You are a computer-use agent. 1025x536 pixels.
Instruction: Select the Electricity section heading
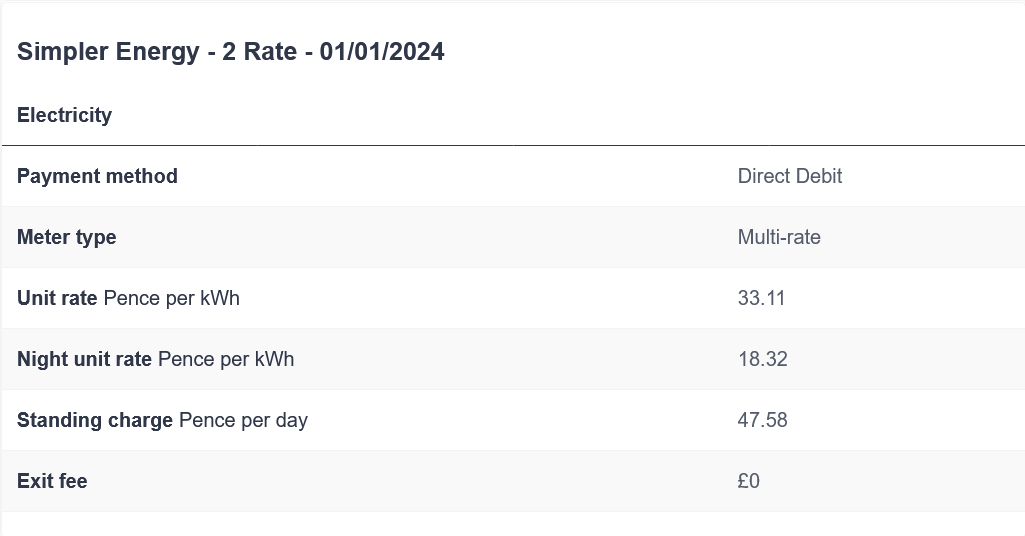click(x=64, y=115)
